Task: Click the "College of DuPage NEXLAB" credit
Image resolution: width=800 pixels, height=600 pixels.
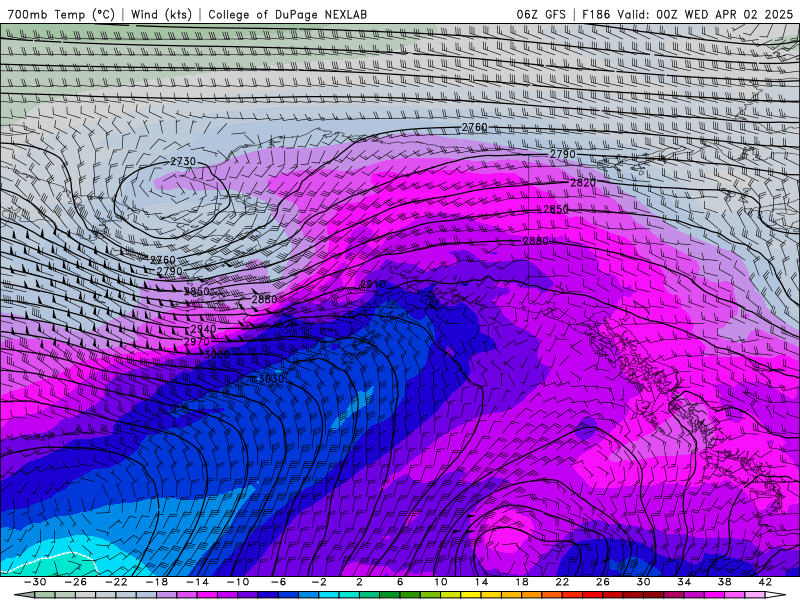Action: (x=287, y=15)
